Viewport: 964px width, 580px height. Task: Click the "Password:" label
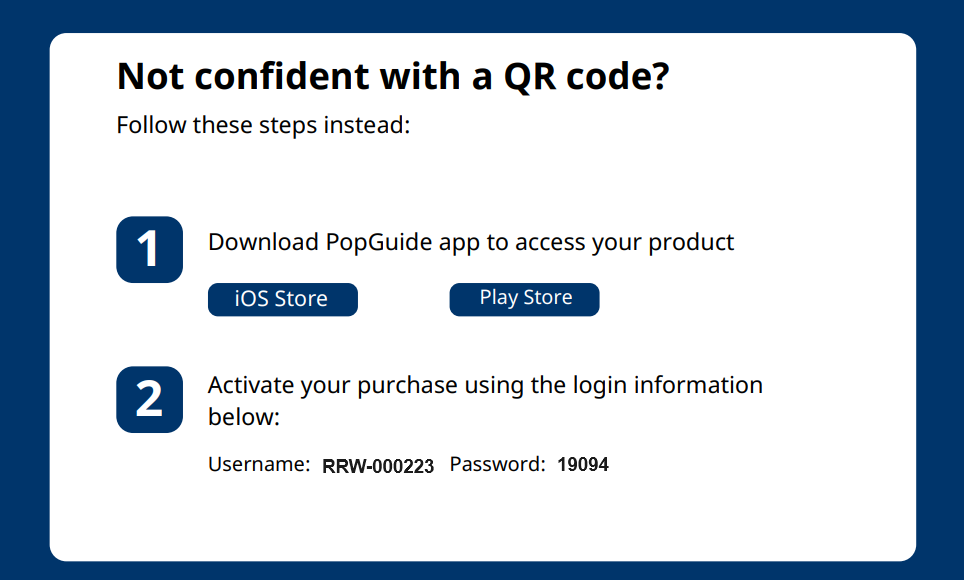(x=497, y=464)
